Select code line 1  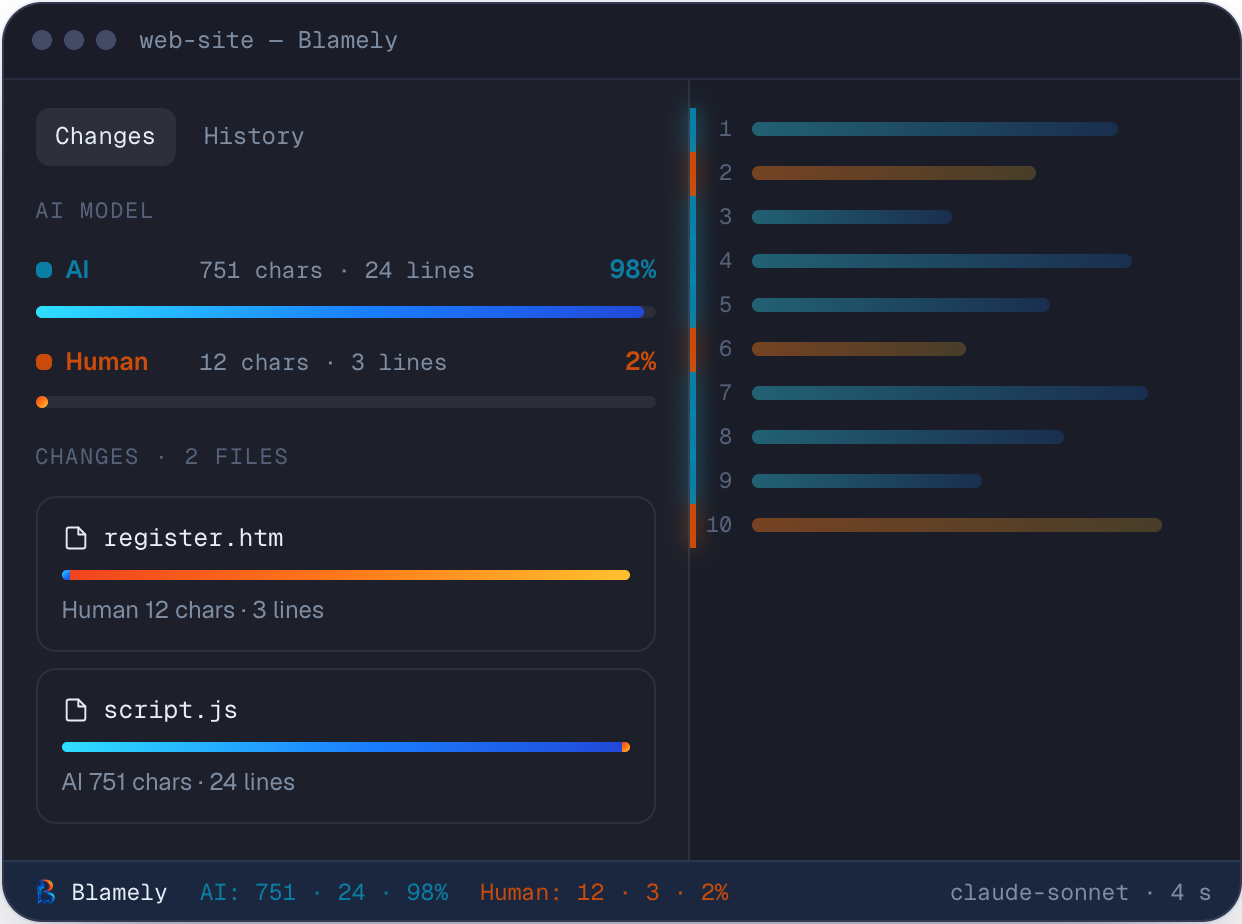tap(935, 129)
